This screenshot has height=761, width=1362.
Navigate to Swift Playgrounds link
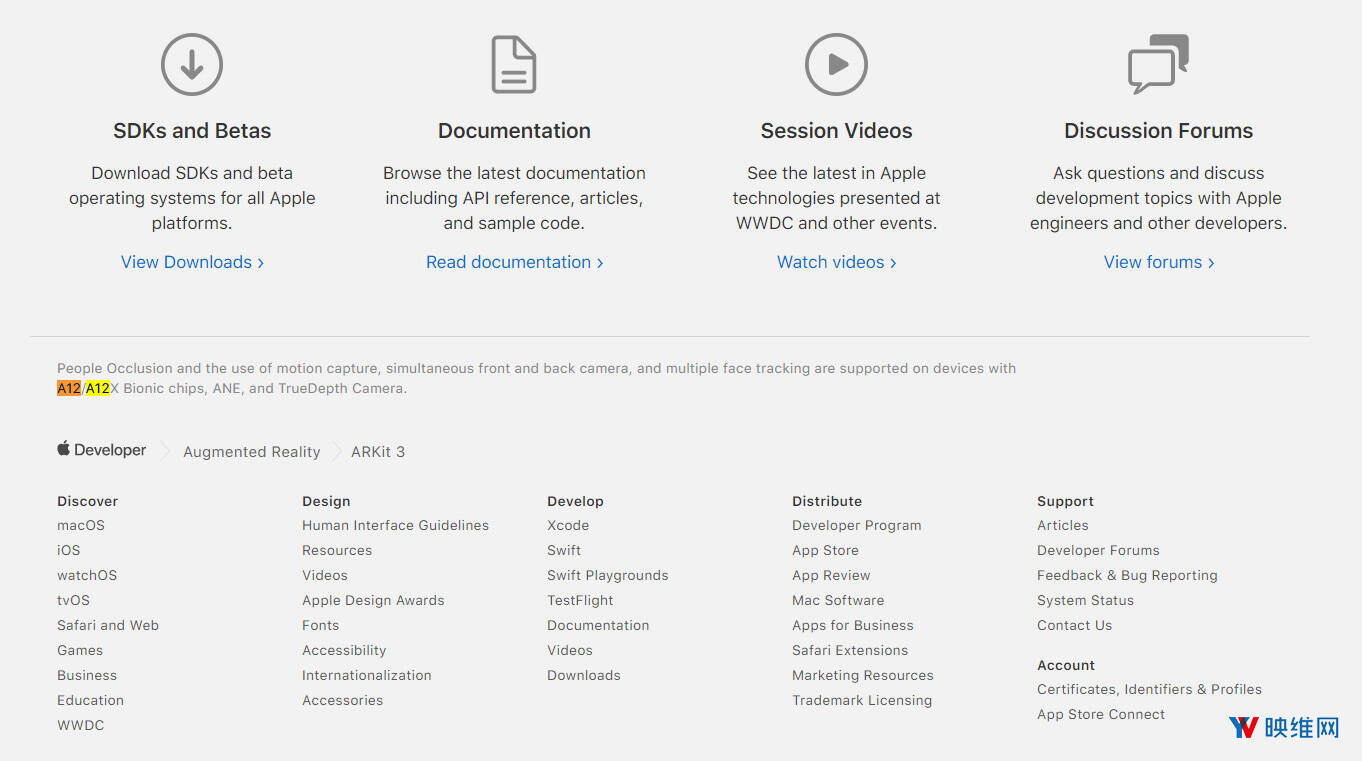coord(607,575)
